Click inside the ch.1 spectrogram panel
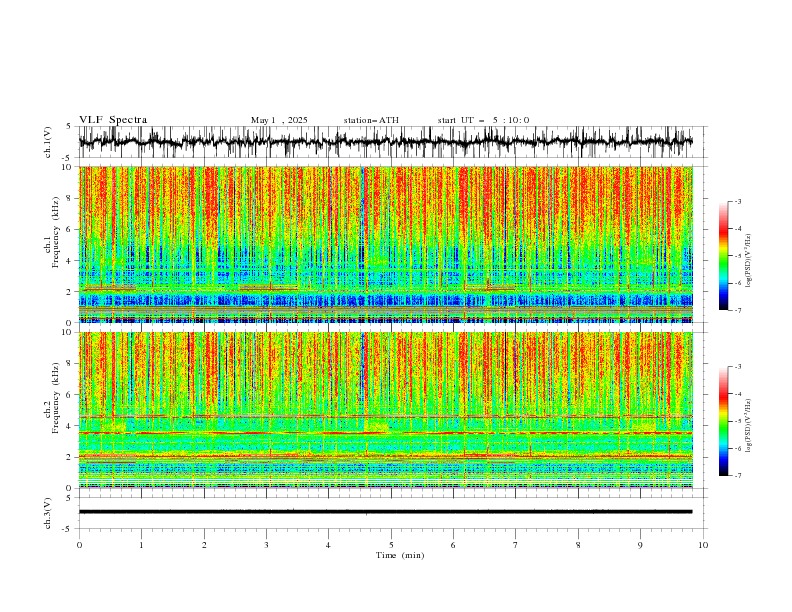The height and width of the screenshot is (612, 792). [386, 244]
